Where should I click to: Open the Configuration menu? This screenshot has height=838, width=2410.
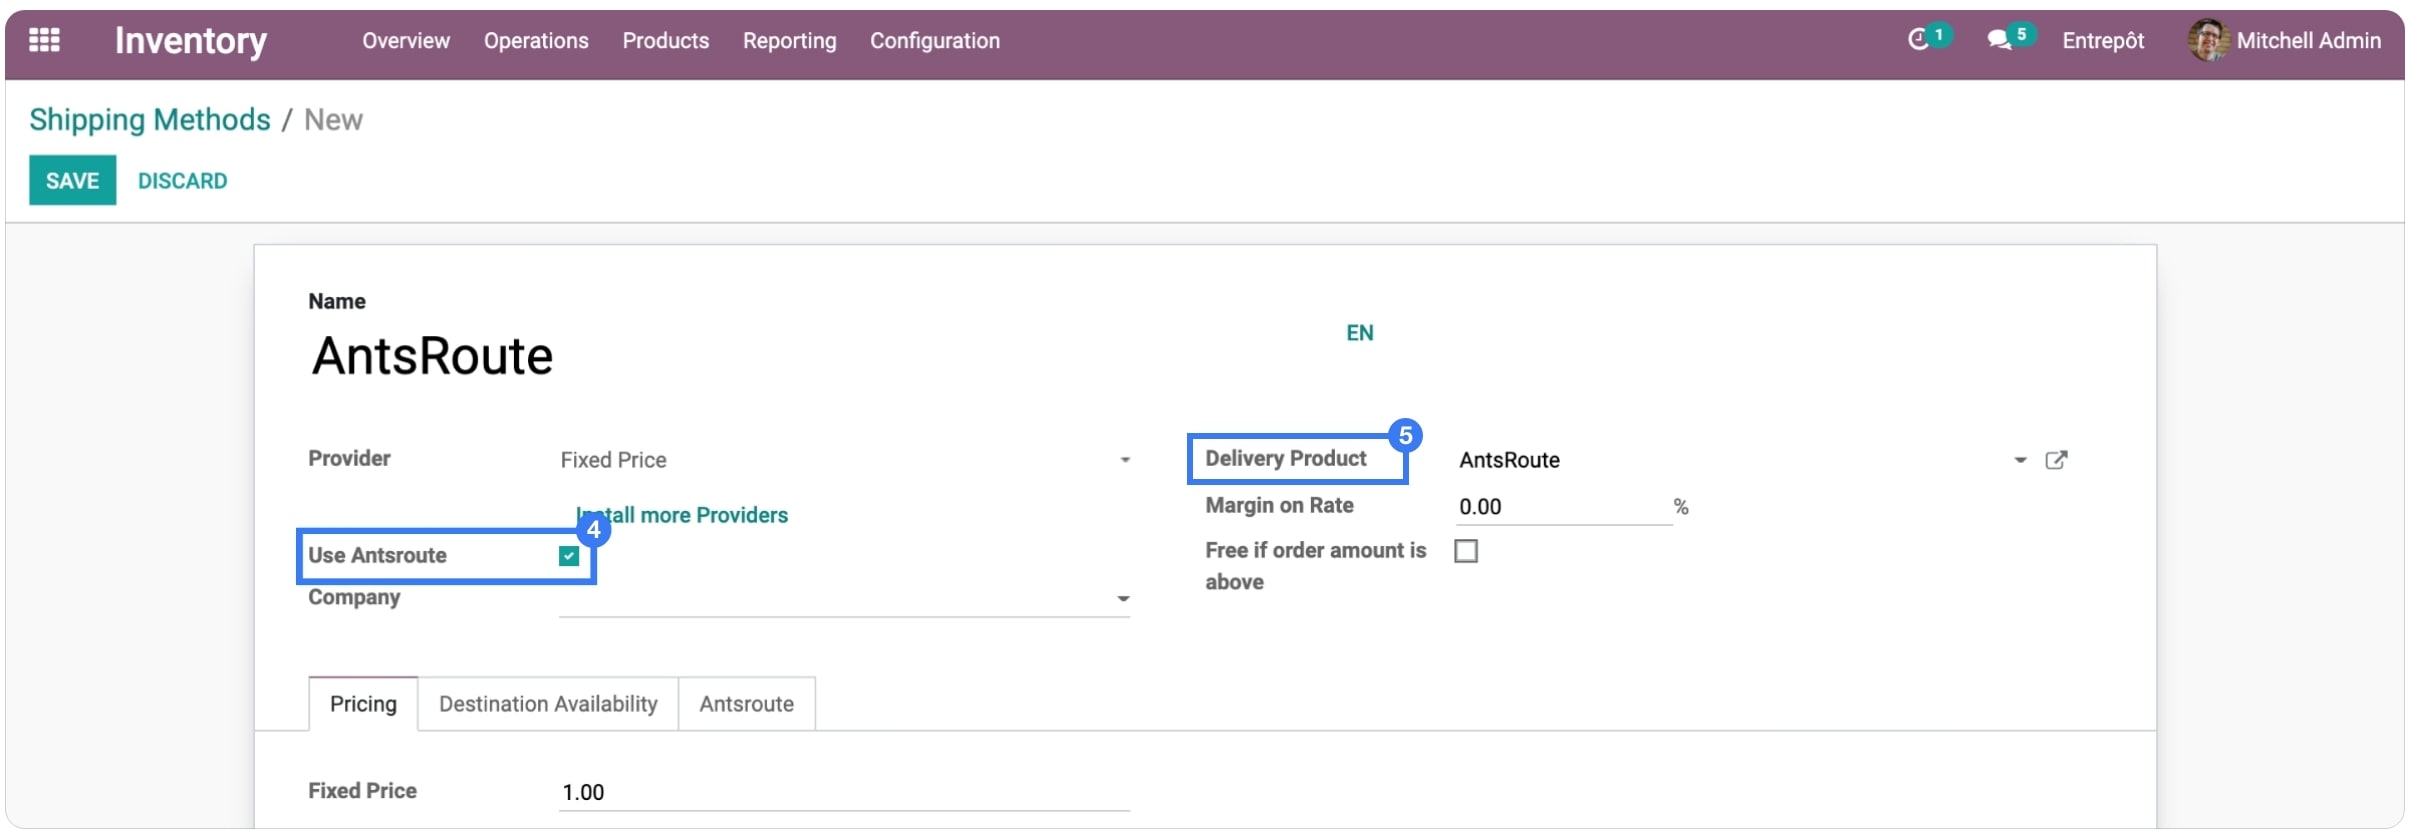[935, 41]
